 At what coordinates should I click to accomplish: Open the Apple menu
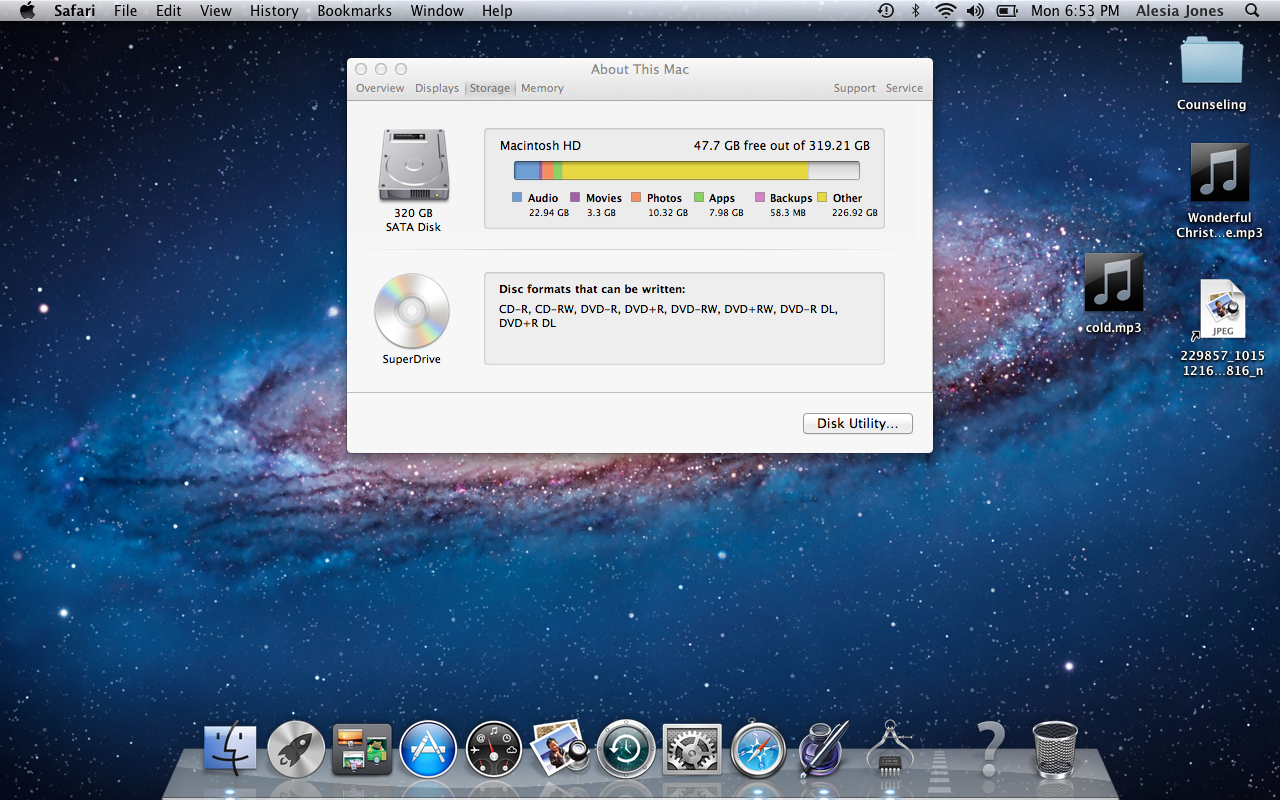pos(27,11)
